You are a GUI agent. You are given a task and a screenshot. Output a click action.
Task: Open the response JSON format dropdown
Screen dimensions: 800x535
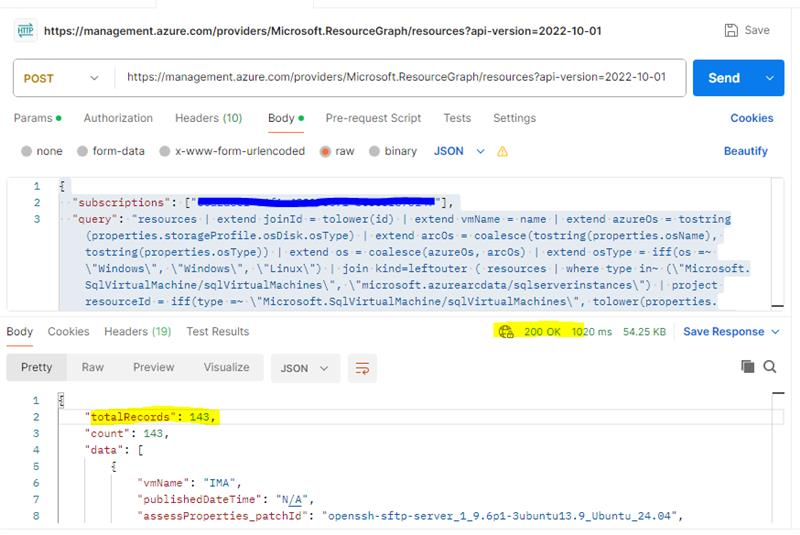305,368
